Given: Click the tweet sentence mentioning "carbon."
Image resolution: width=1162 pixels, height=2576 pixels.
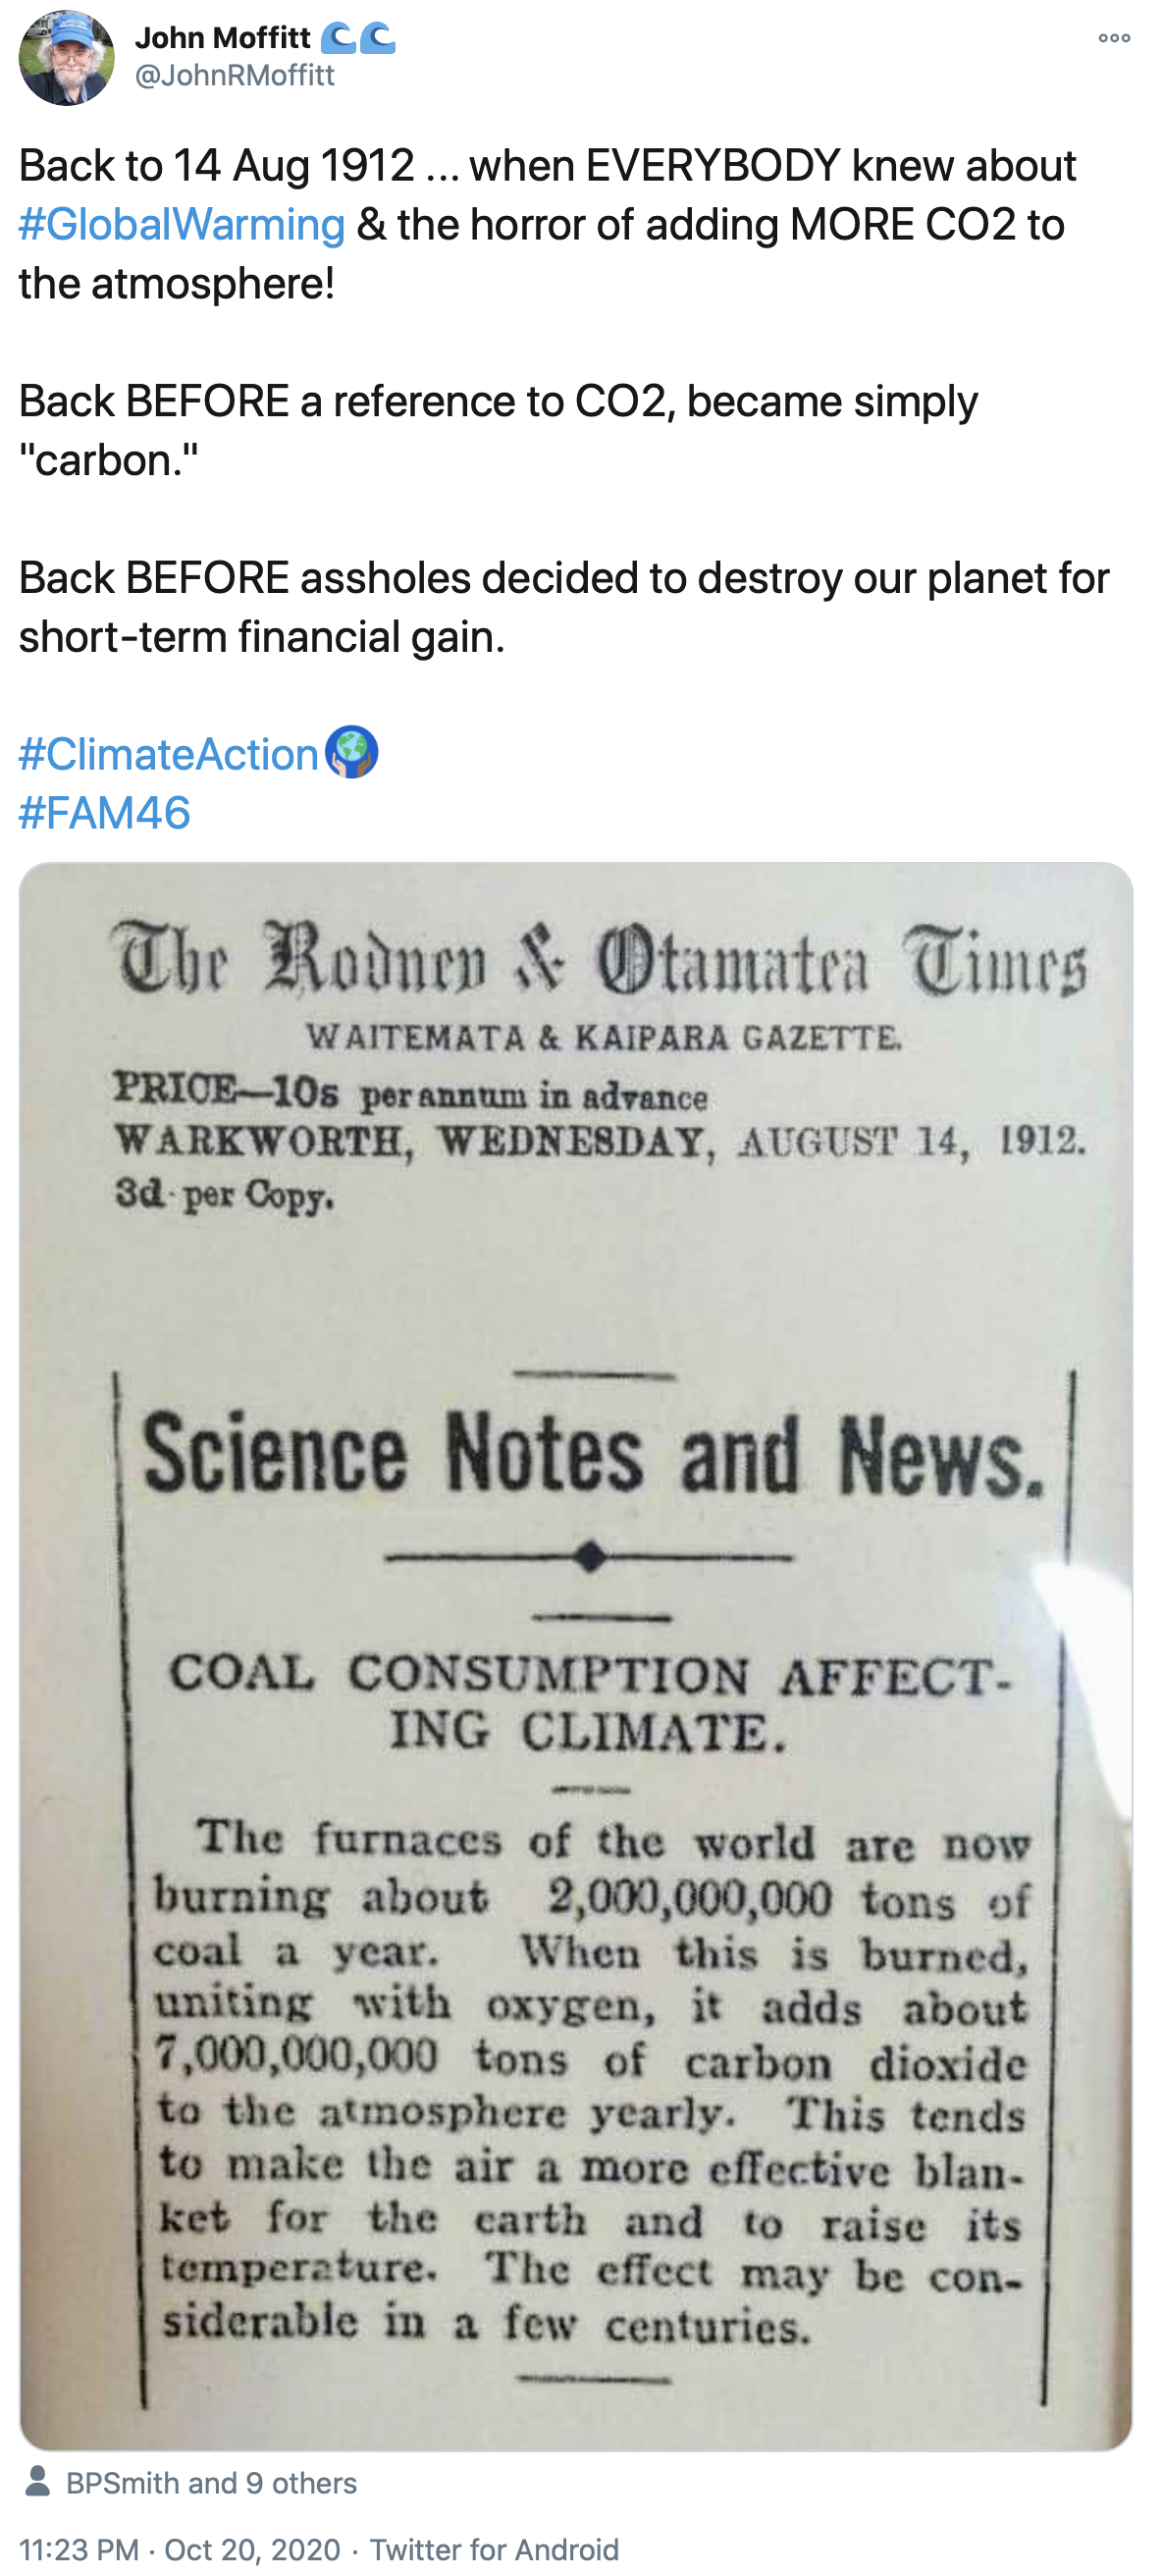Looking at the screenshot, I should (x=498, y=430).
